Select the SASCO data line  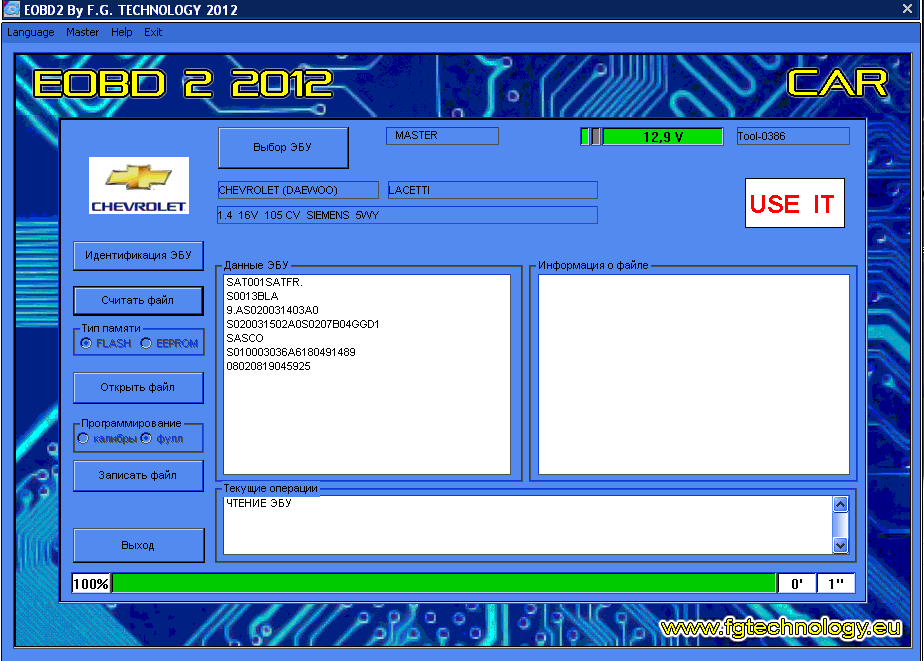coord(245,338)
